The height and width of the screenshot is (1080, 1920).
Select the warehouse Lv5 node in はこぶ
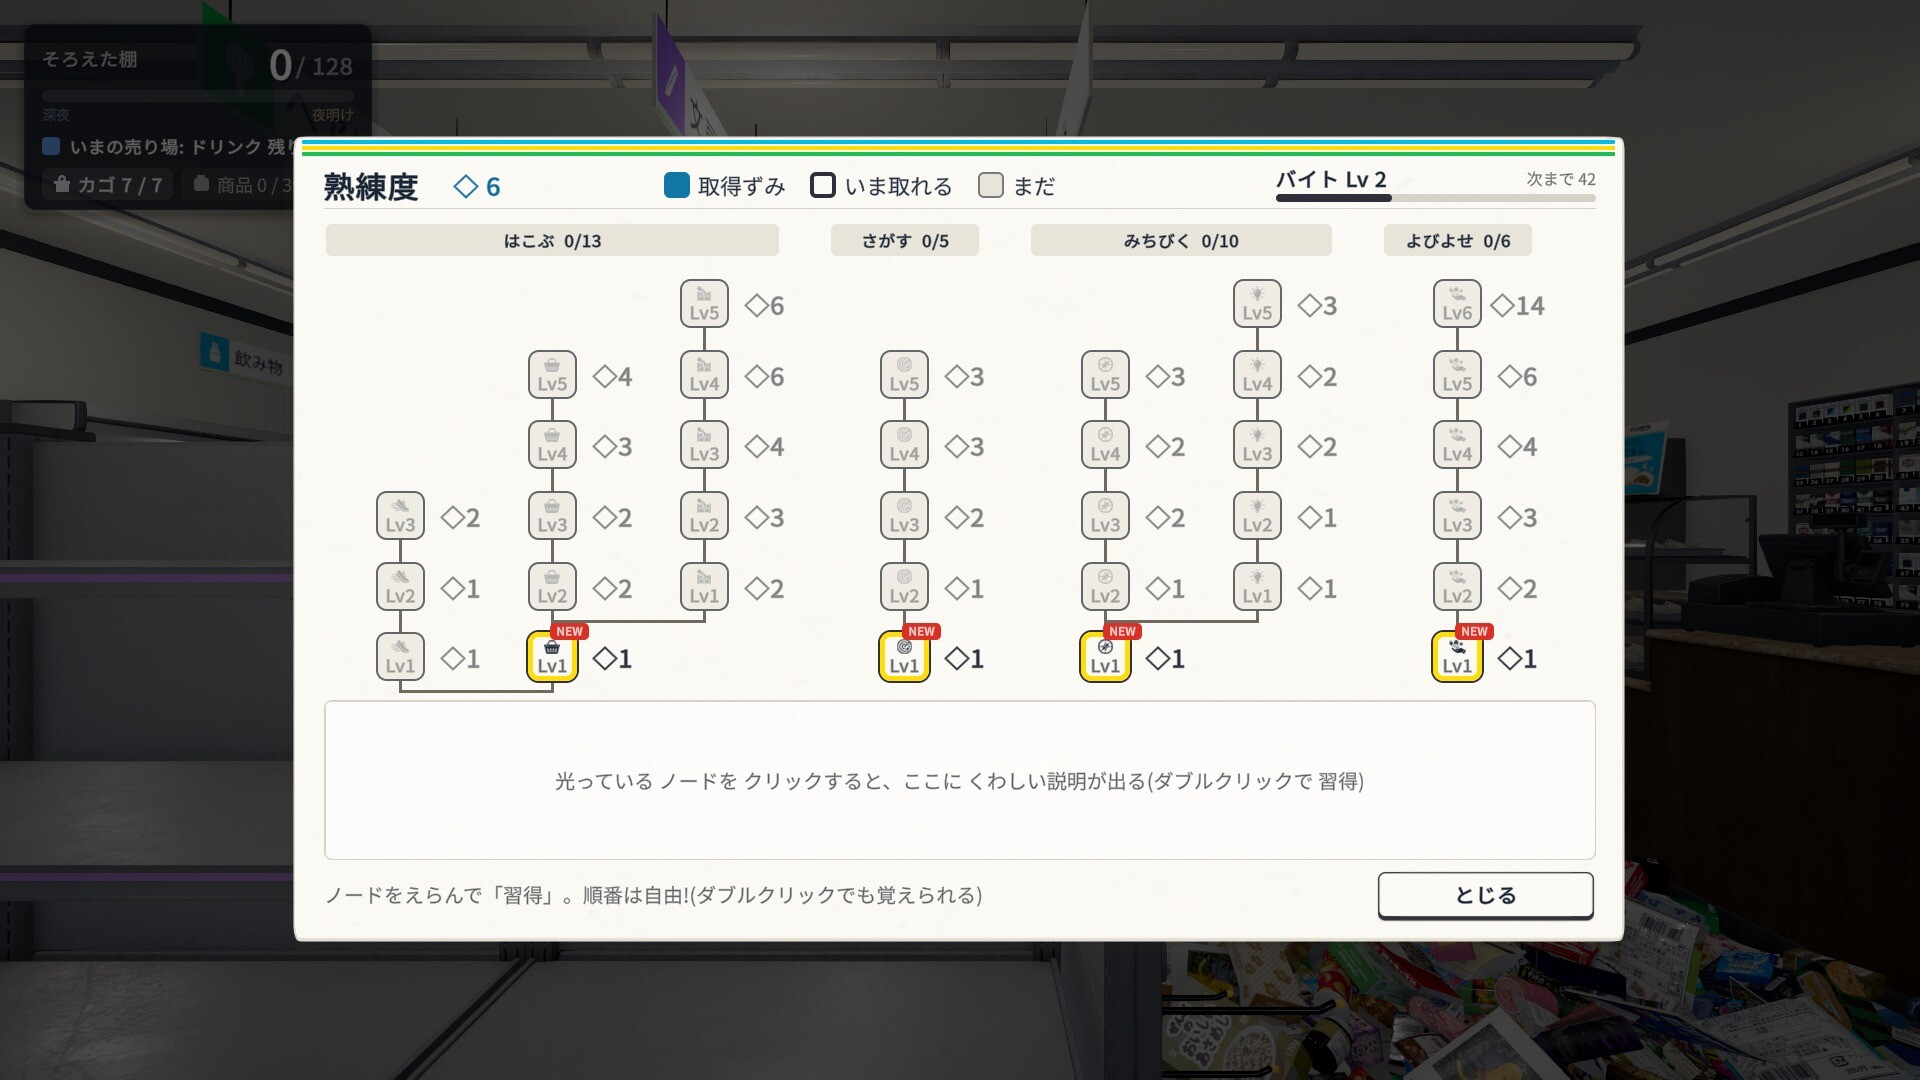click(x=704, y=304)
